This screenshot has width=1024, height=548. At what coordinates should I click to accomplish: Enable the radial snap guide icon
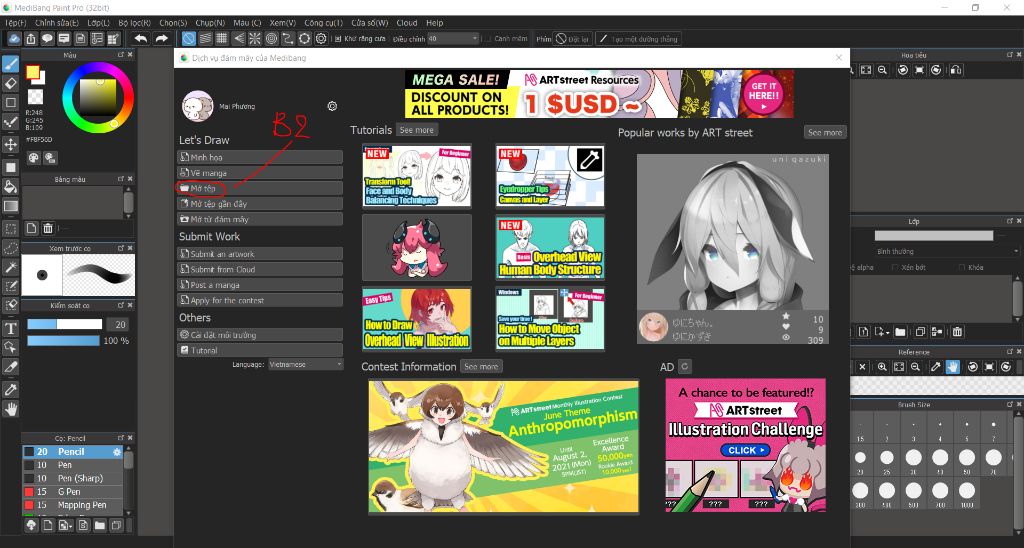pos(255,39)
